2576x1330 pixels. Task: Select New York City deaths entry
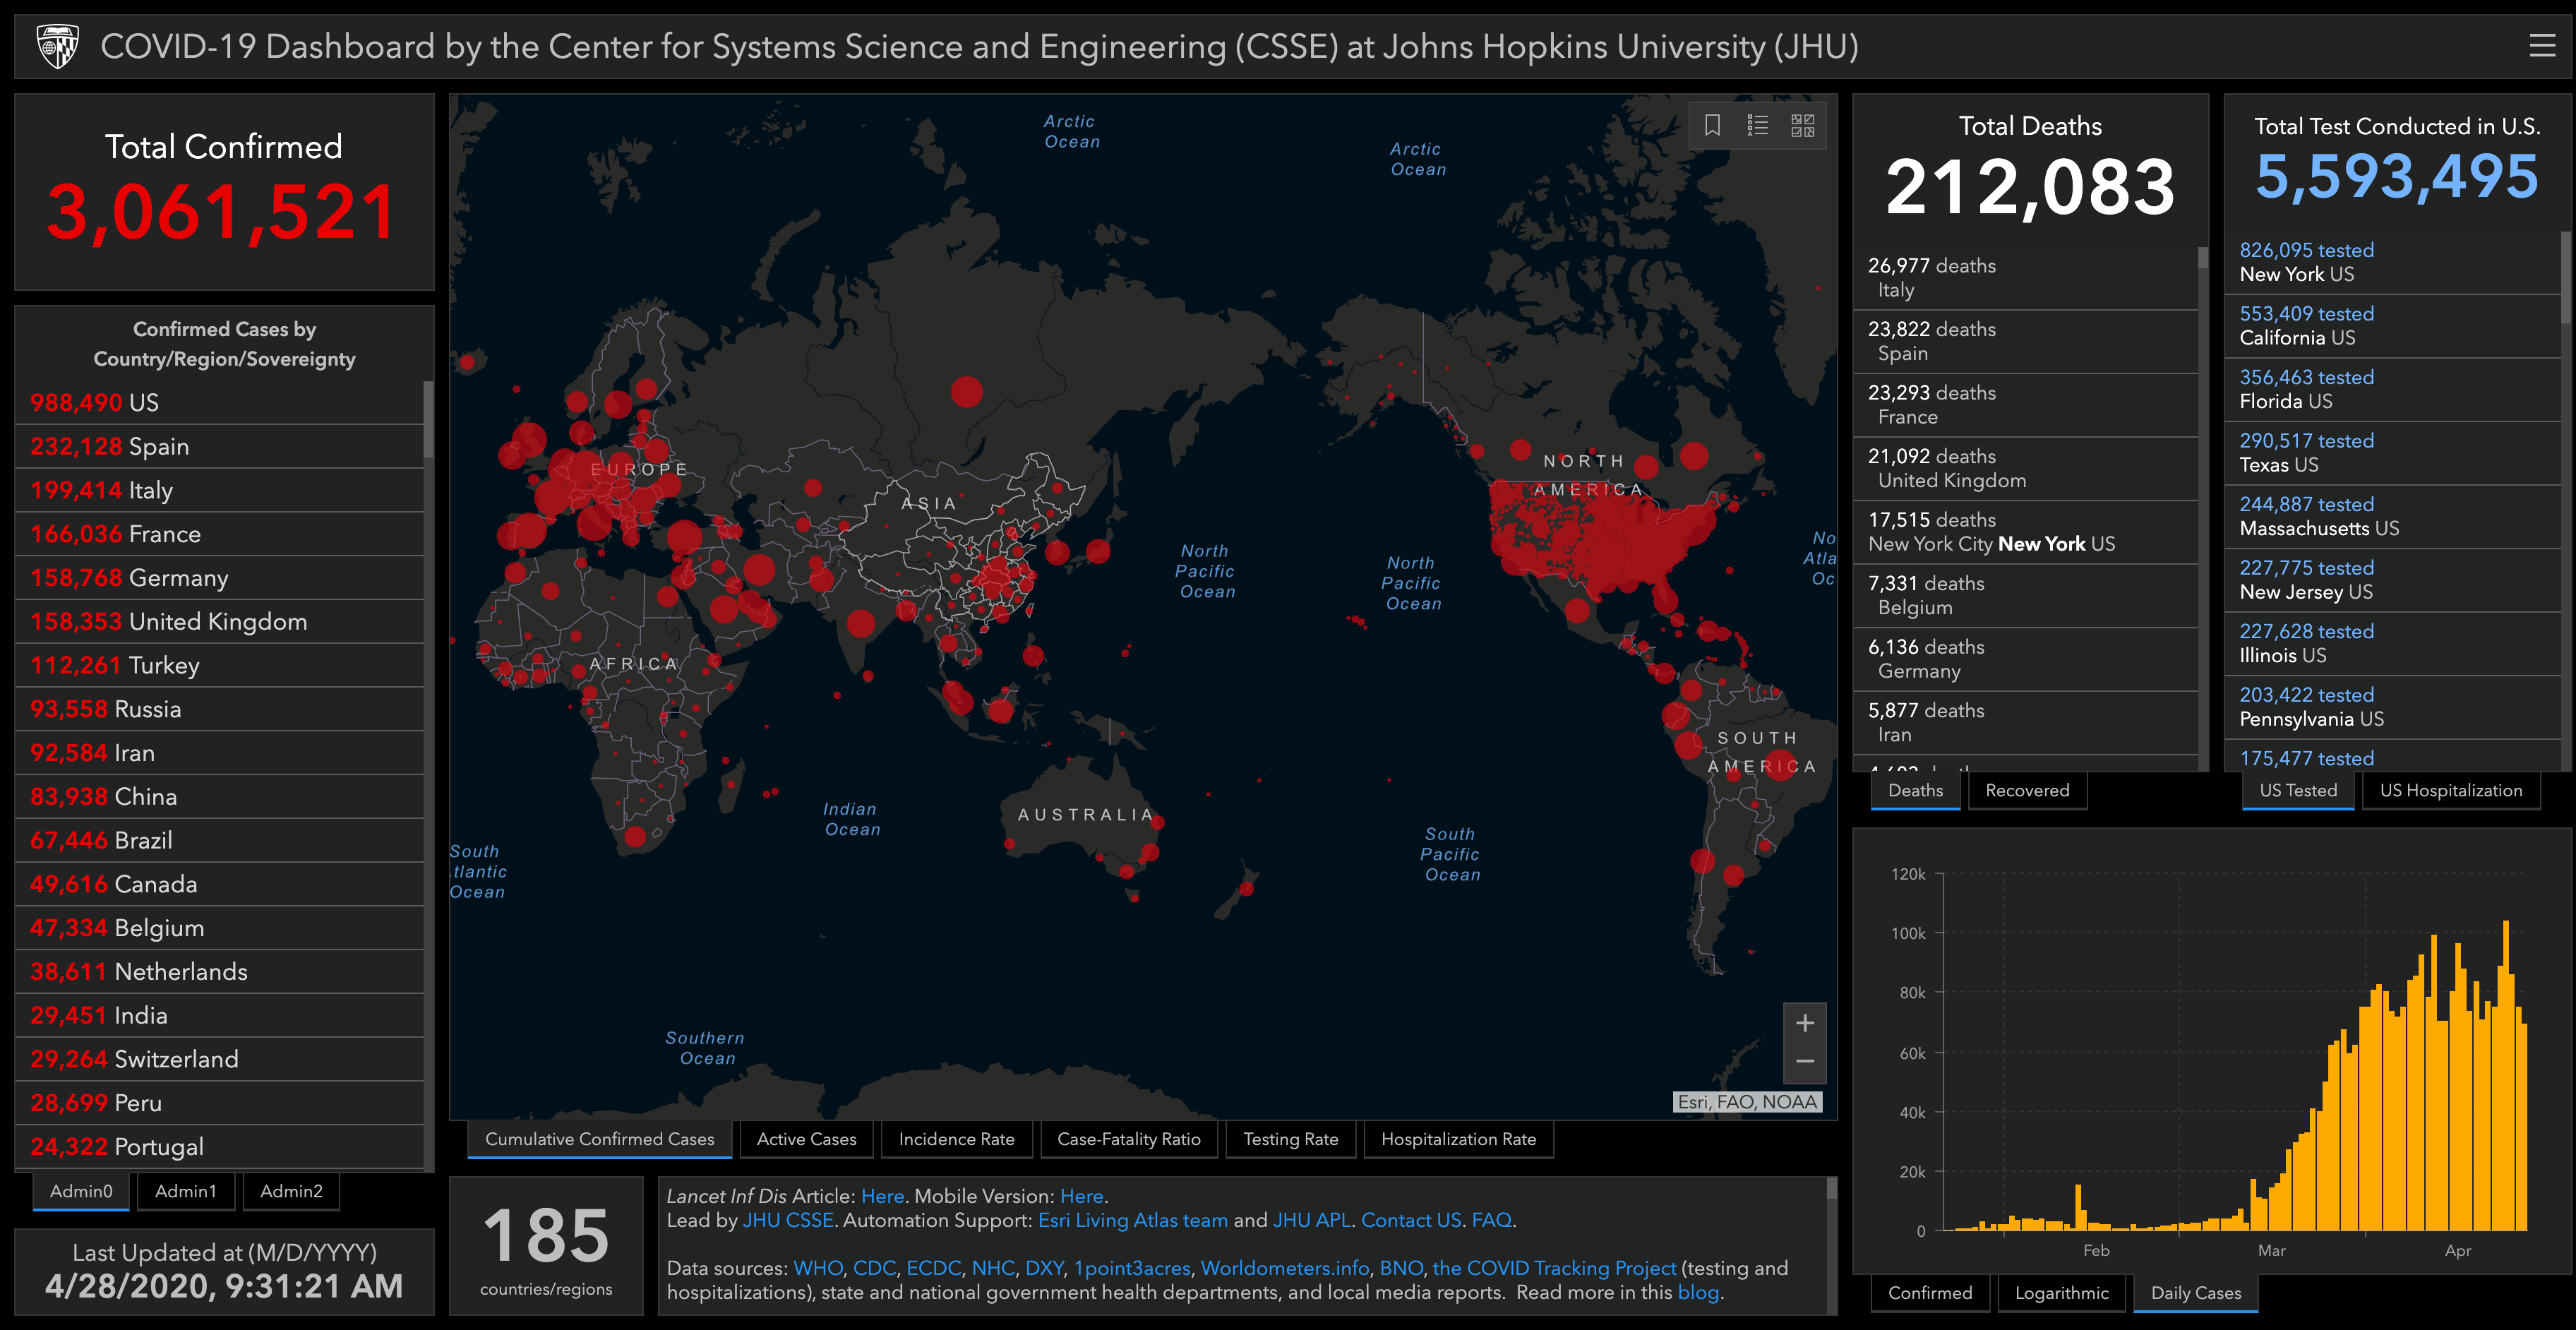pyautogui.click(x=2025, y=531)
